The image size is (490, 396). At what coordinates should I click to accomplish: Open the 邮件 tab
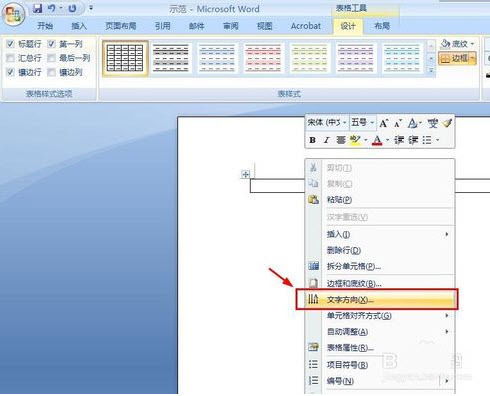coord(197,26)
